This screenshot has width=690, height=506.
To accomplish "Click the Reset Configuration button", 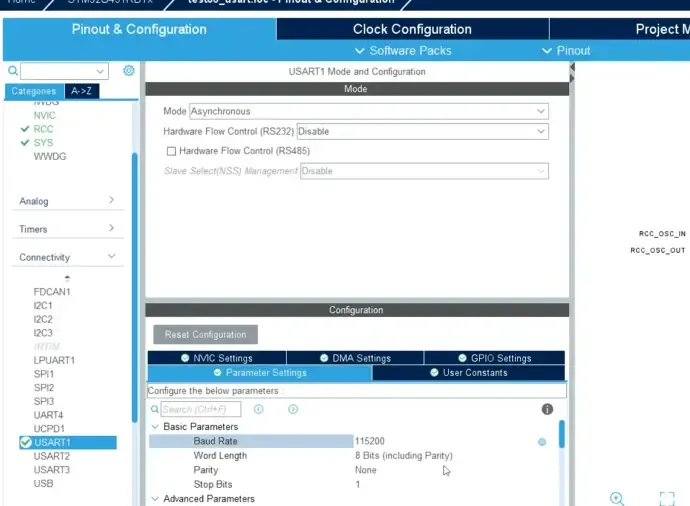I will pyautogui.click(x=205, y=334).
